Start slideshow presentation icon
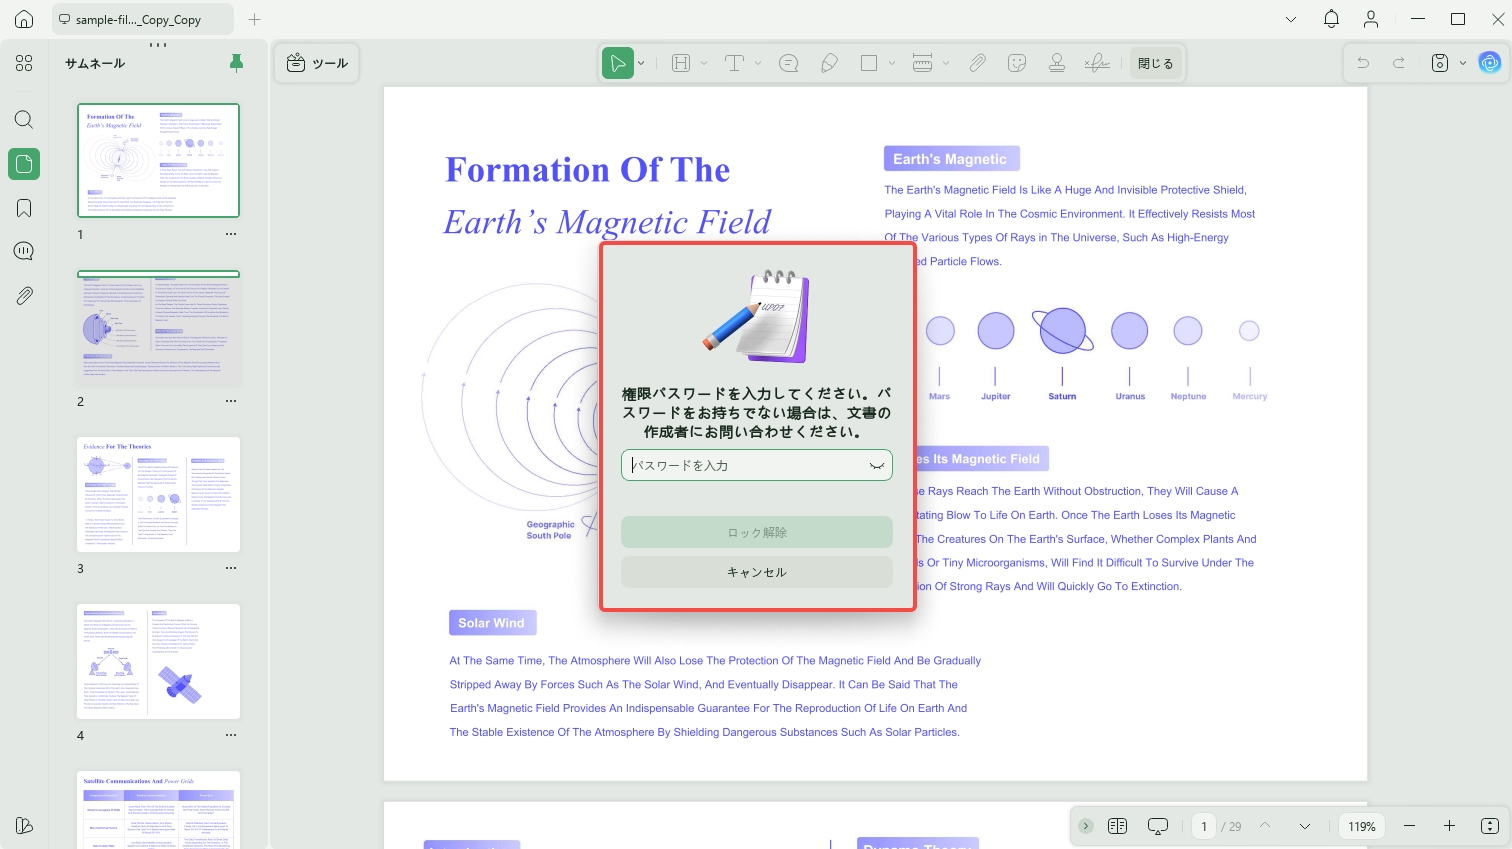This screenshot has height=849, width=1512. (1158, 826)
